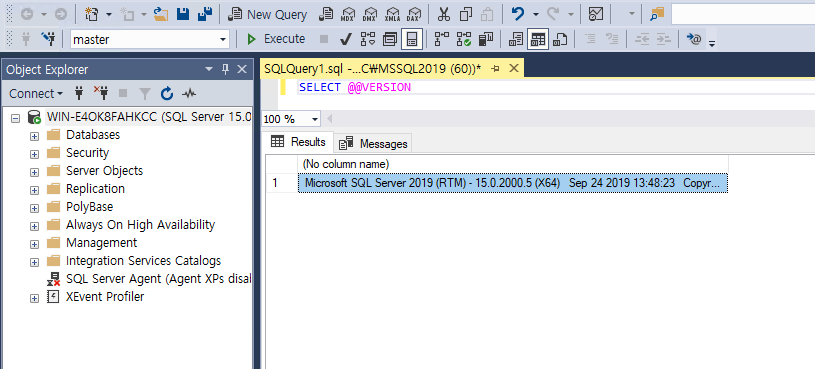
Task: Select Microsoft SQL Server 2019 result cell
Action: (x=512, y=183)
